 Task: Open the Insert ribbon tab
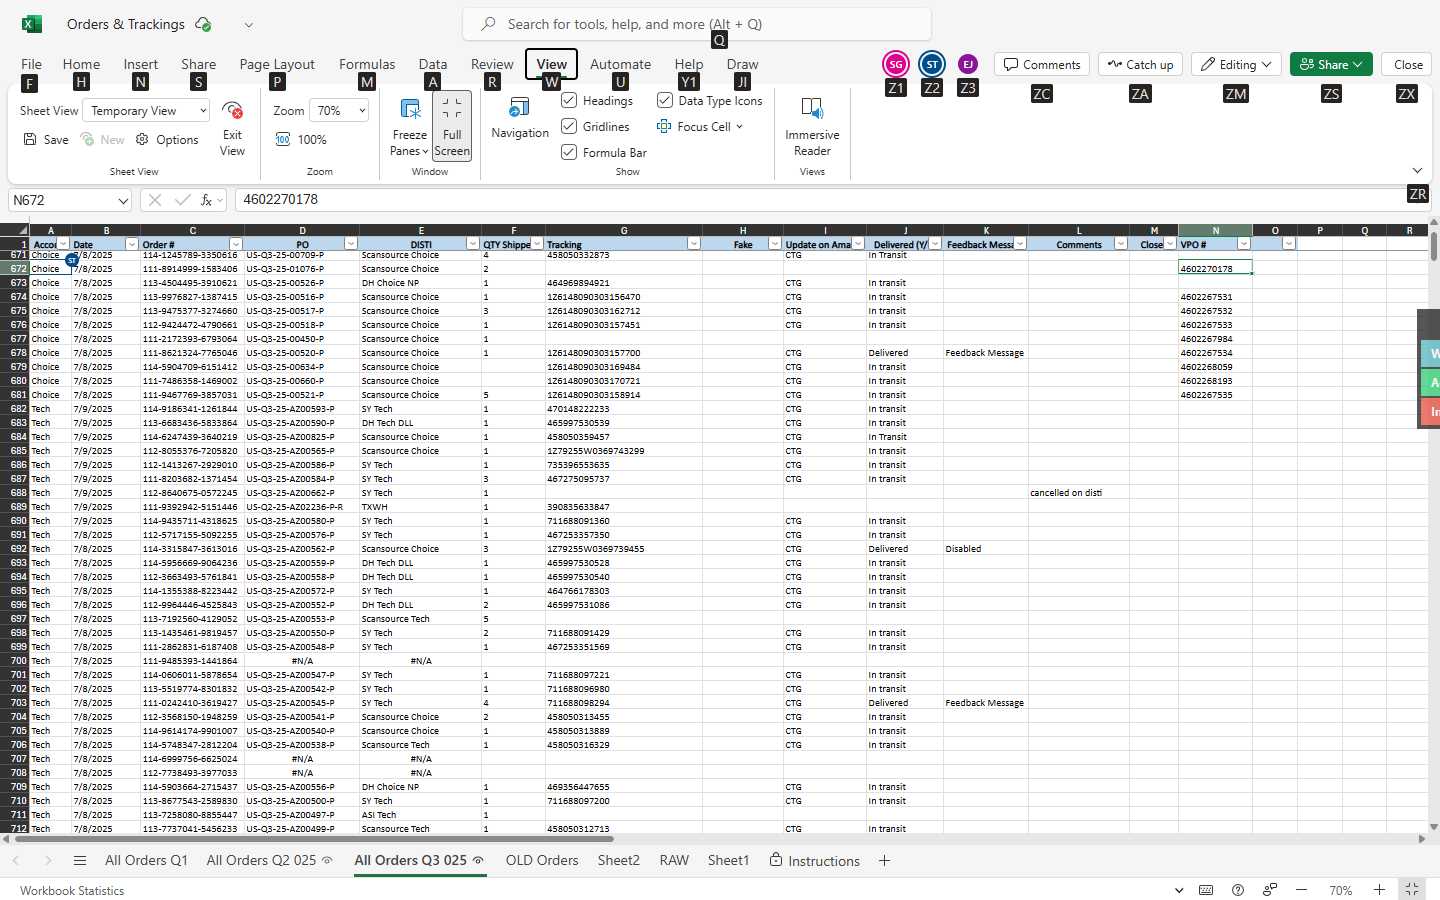point(141,64)
